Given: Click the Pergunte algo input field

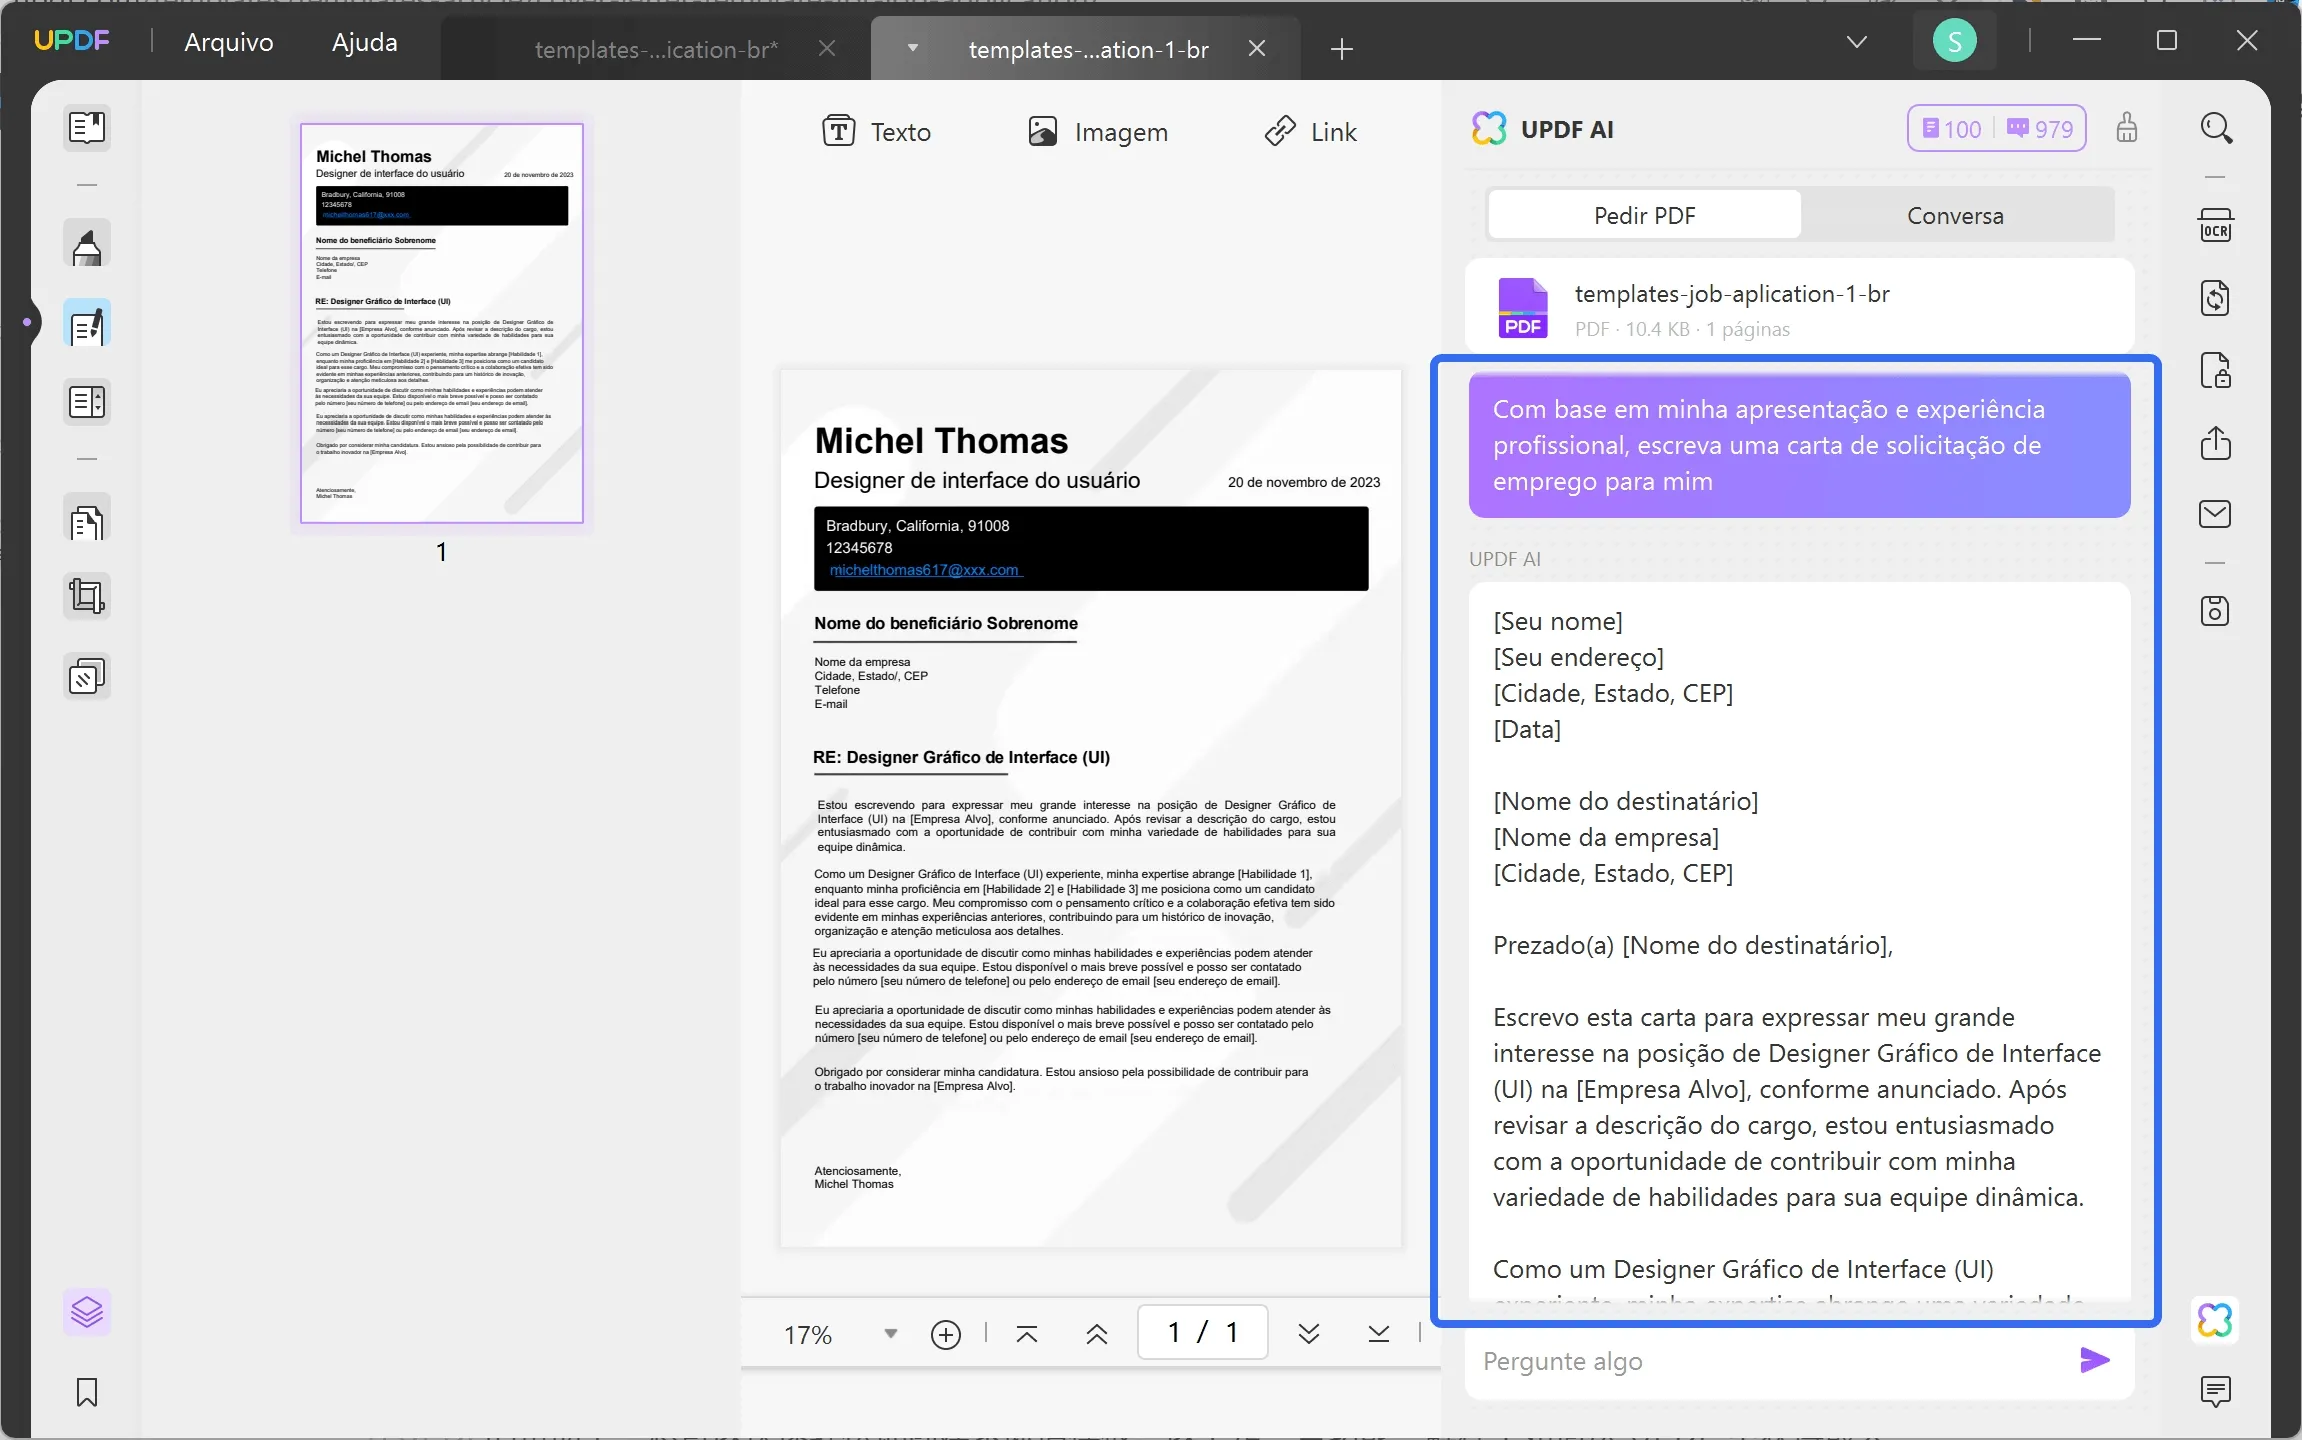Looking at the screenshot, I should click(1770, 1361).
